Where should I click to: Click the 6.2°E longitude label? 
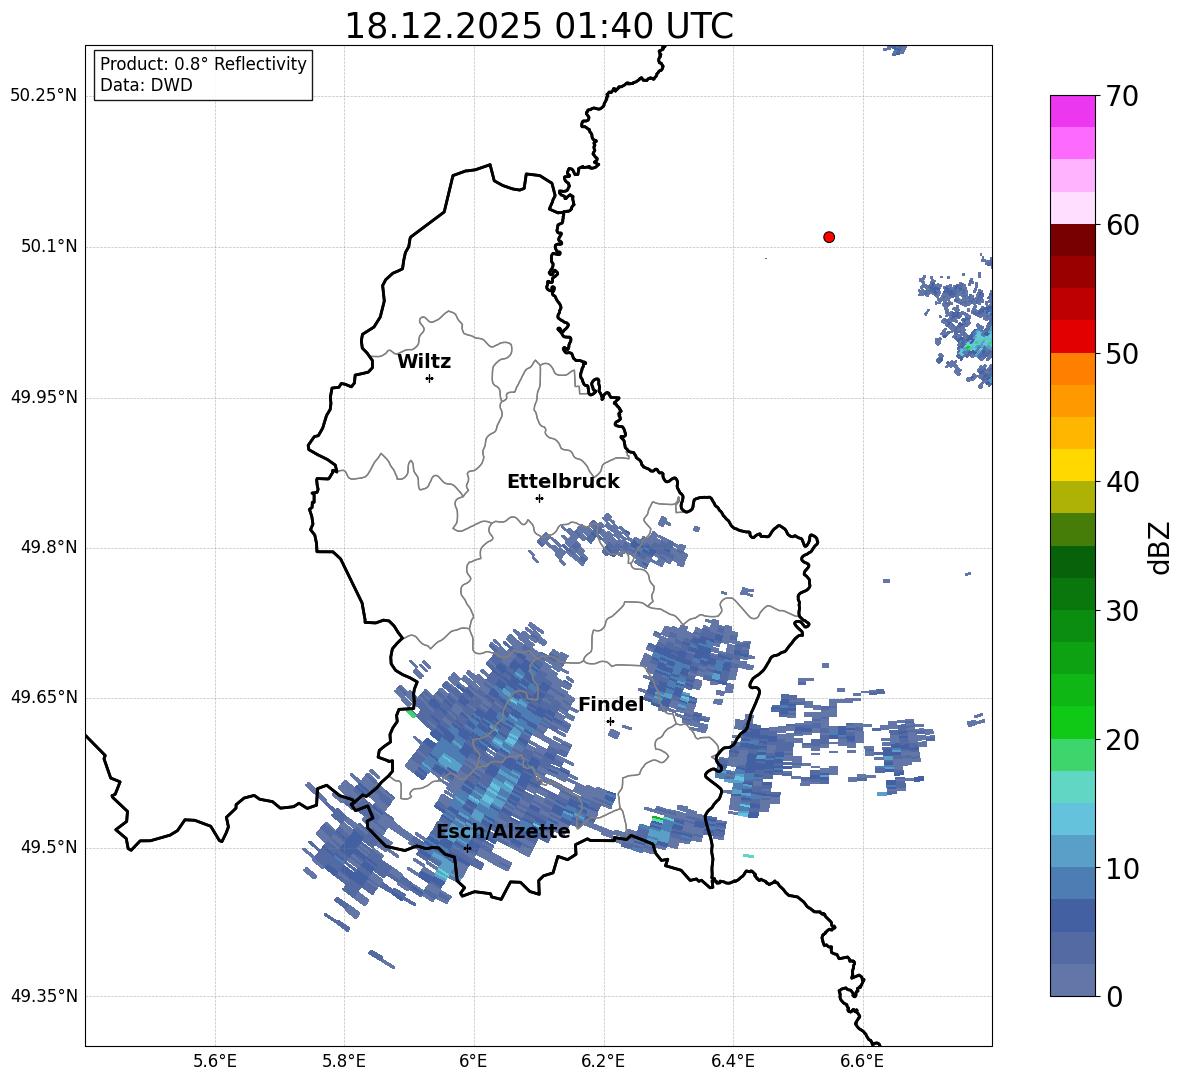point(603,1062)
